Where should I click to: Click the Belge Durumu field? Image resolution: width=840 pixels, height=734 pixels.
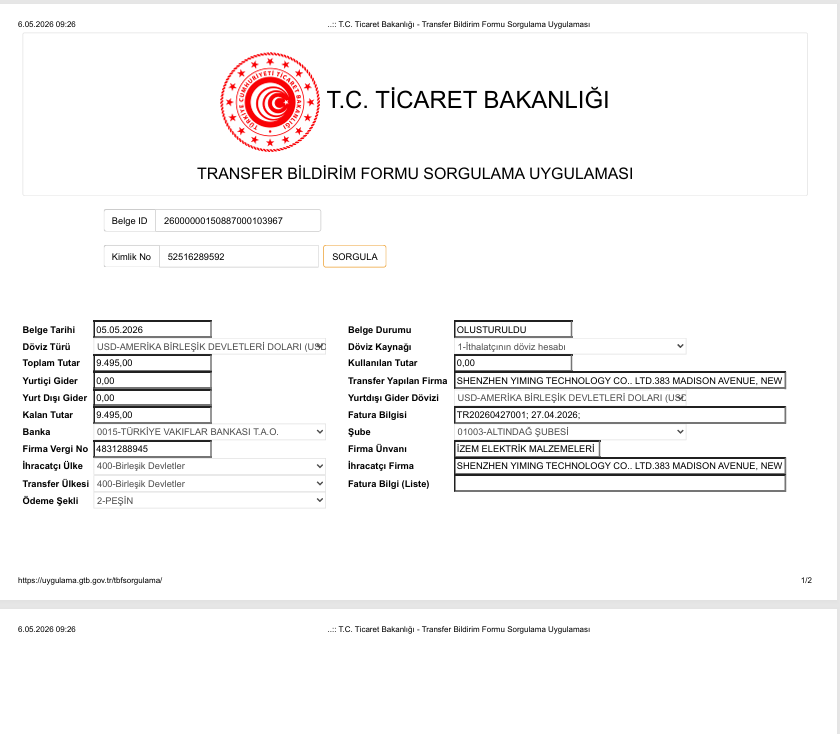(513, 329)
